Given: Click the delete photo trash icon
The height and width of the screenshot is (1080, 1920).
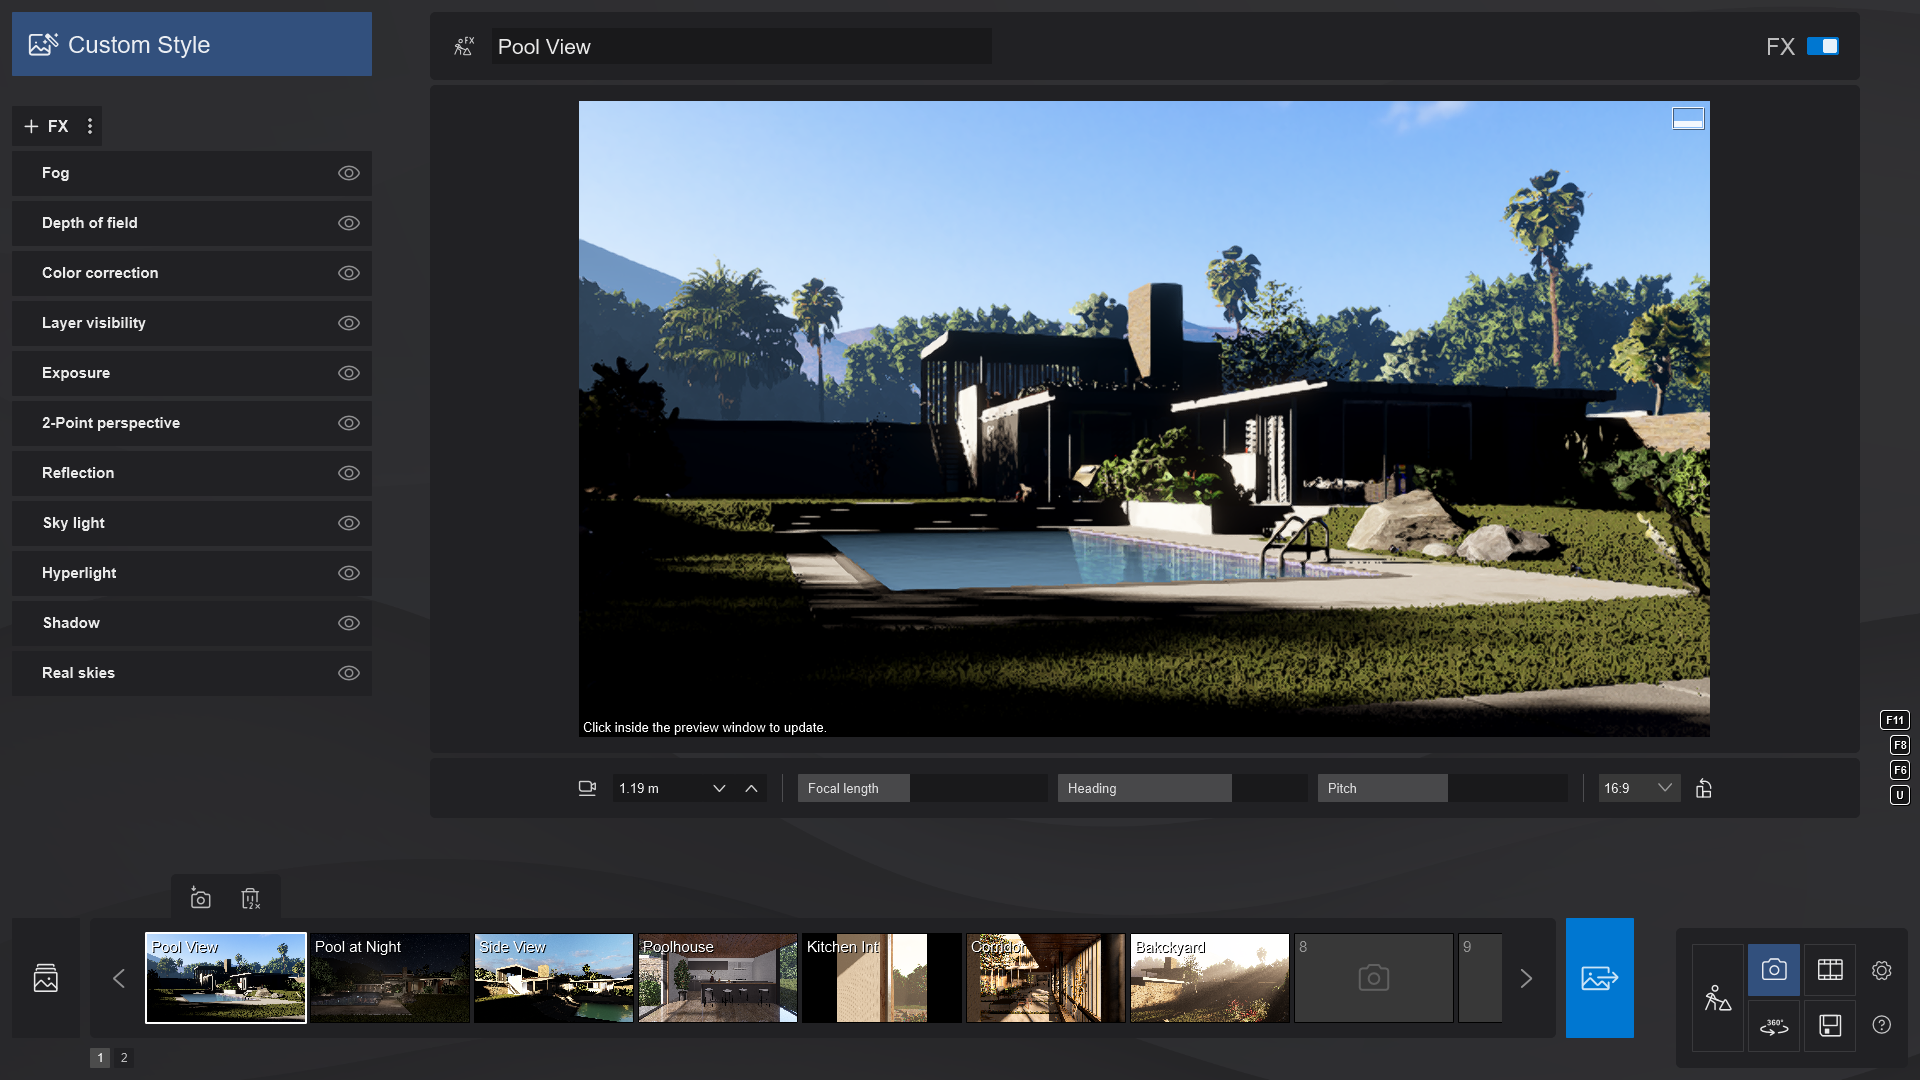Looking at the screenshot, I should pyautogui.click(x=250, y=898).
